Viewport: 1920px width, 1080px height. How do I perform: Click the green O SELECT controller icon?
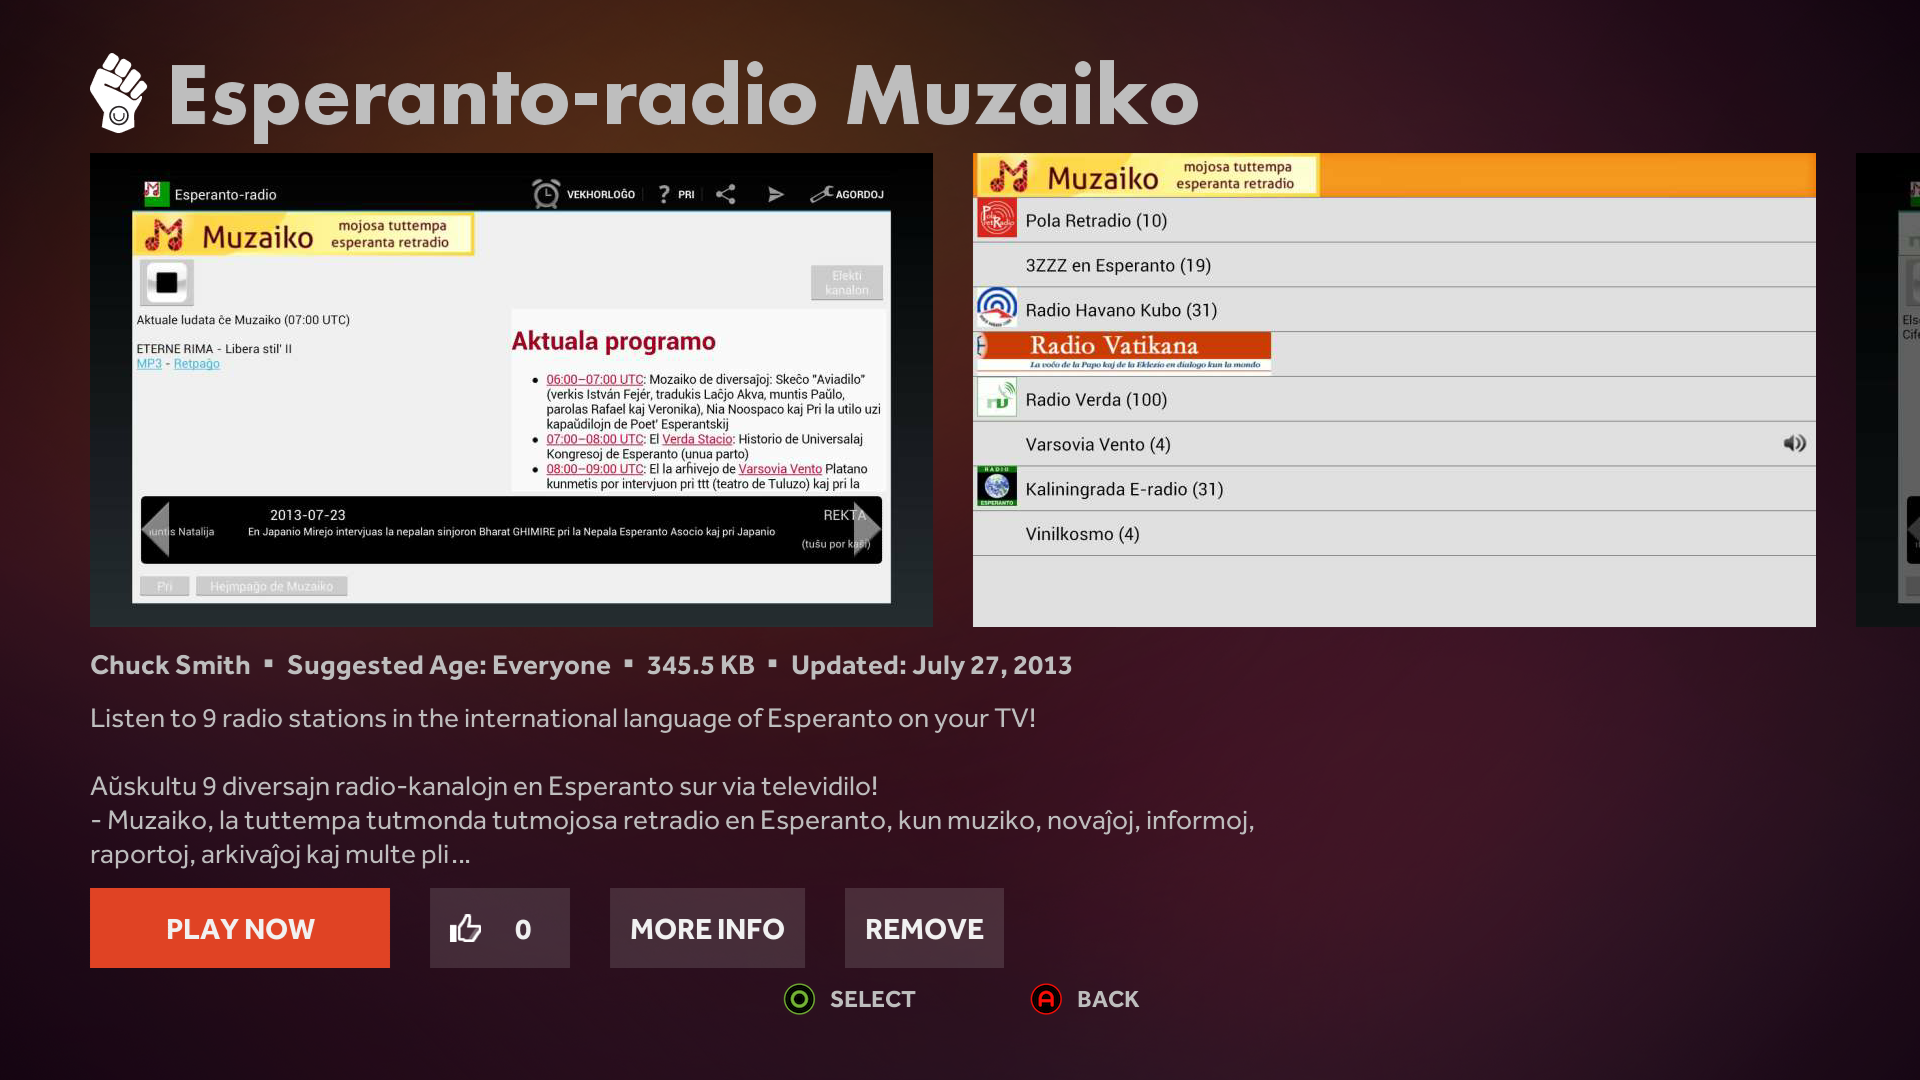799,999
